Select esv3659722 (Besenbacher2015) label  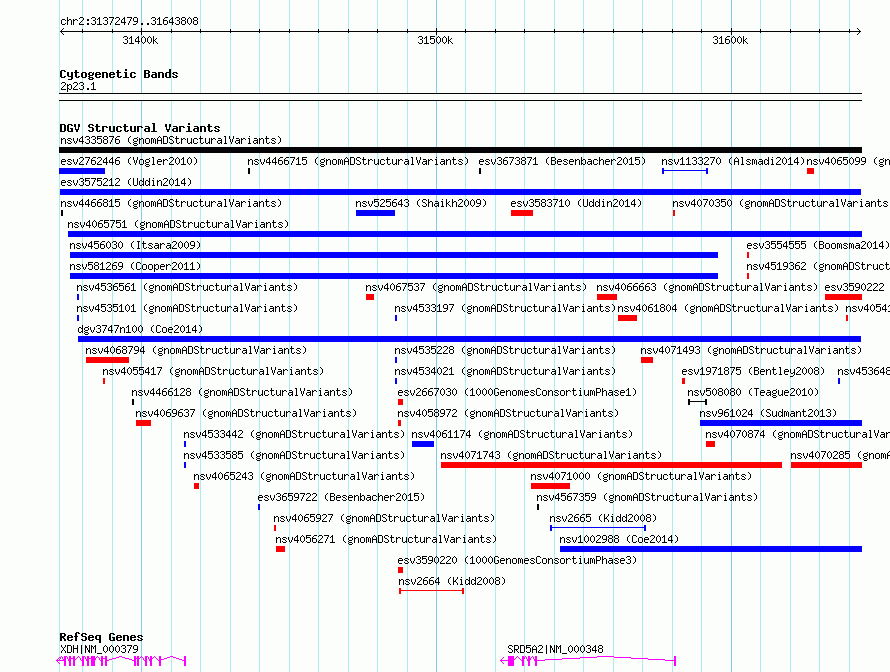(x=341, y=497)
